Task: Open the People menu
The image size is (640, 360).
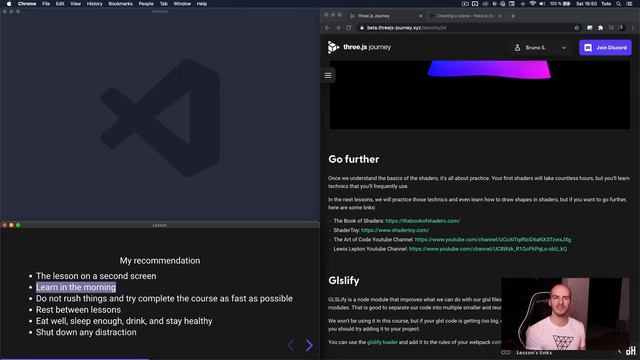Action: (x=146, y=4)
